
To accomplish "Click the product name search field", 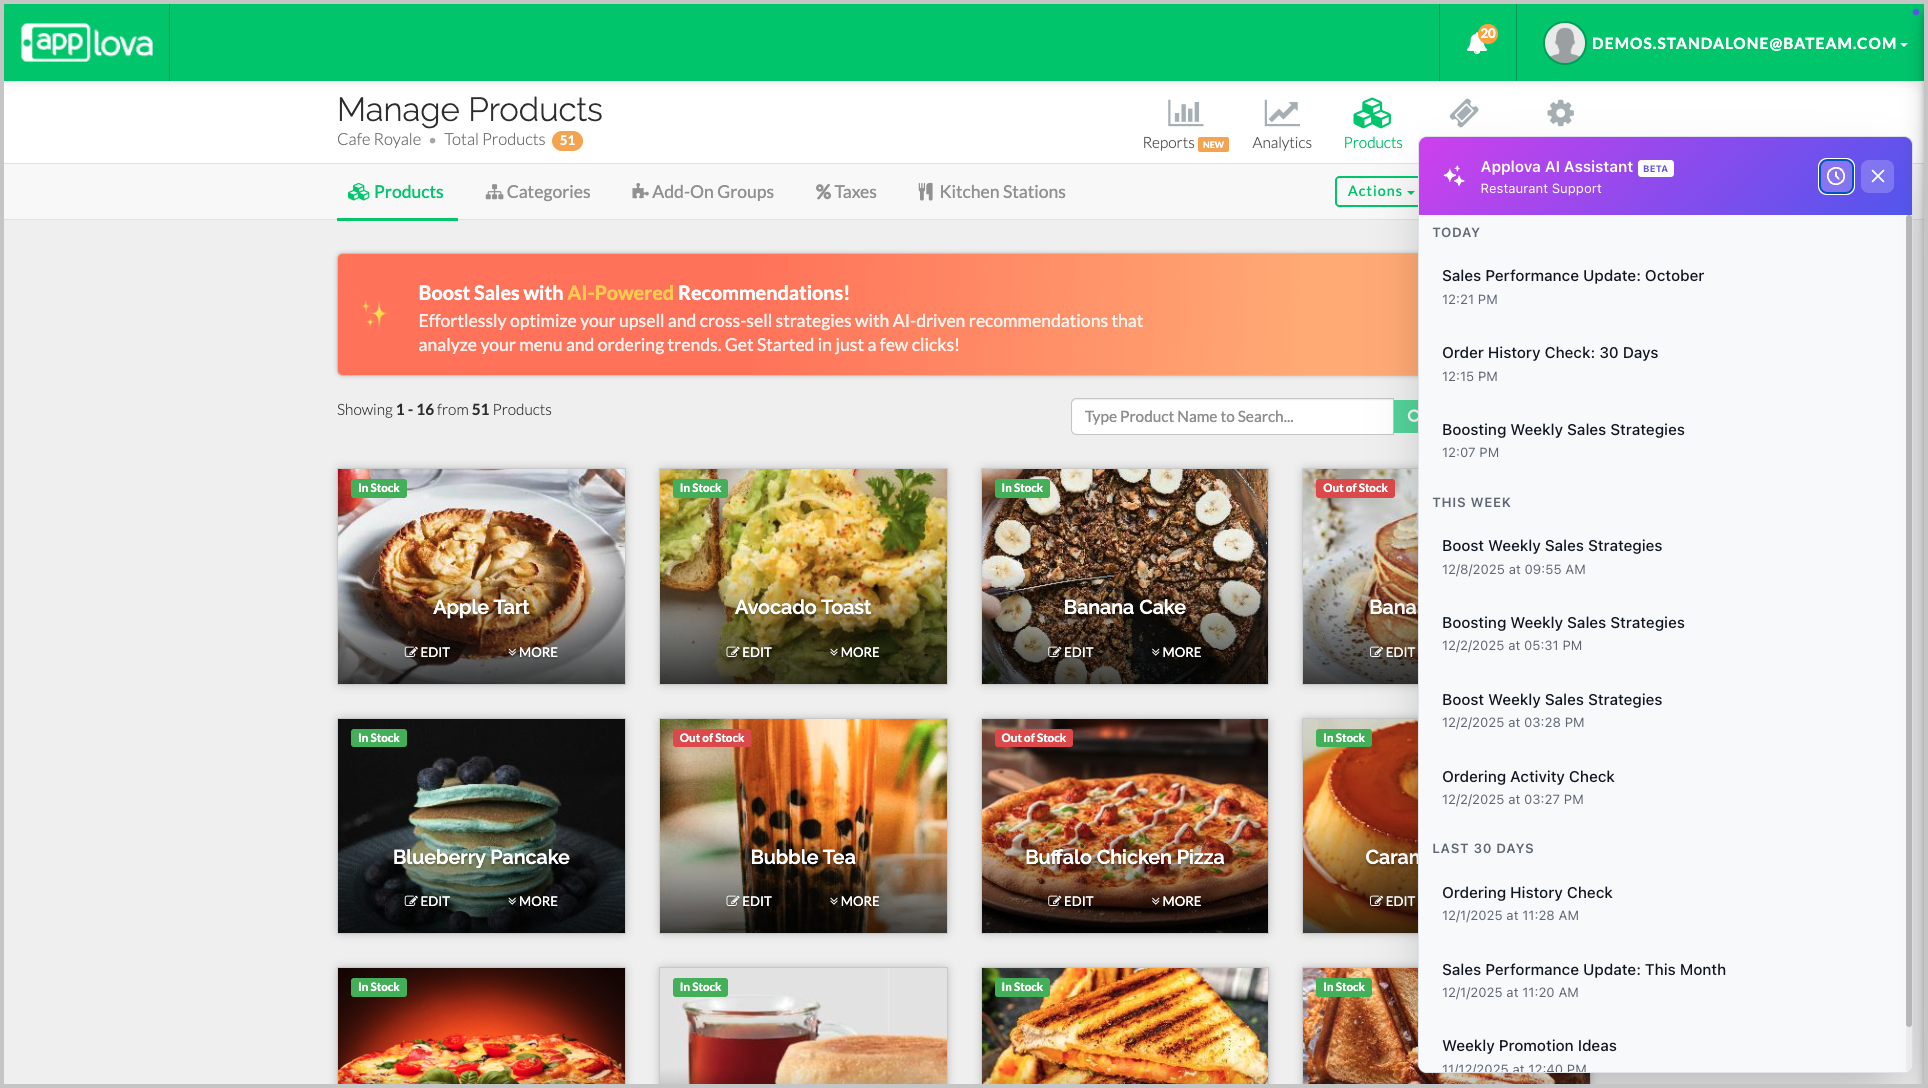I will tap(1231, 417).
